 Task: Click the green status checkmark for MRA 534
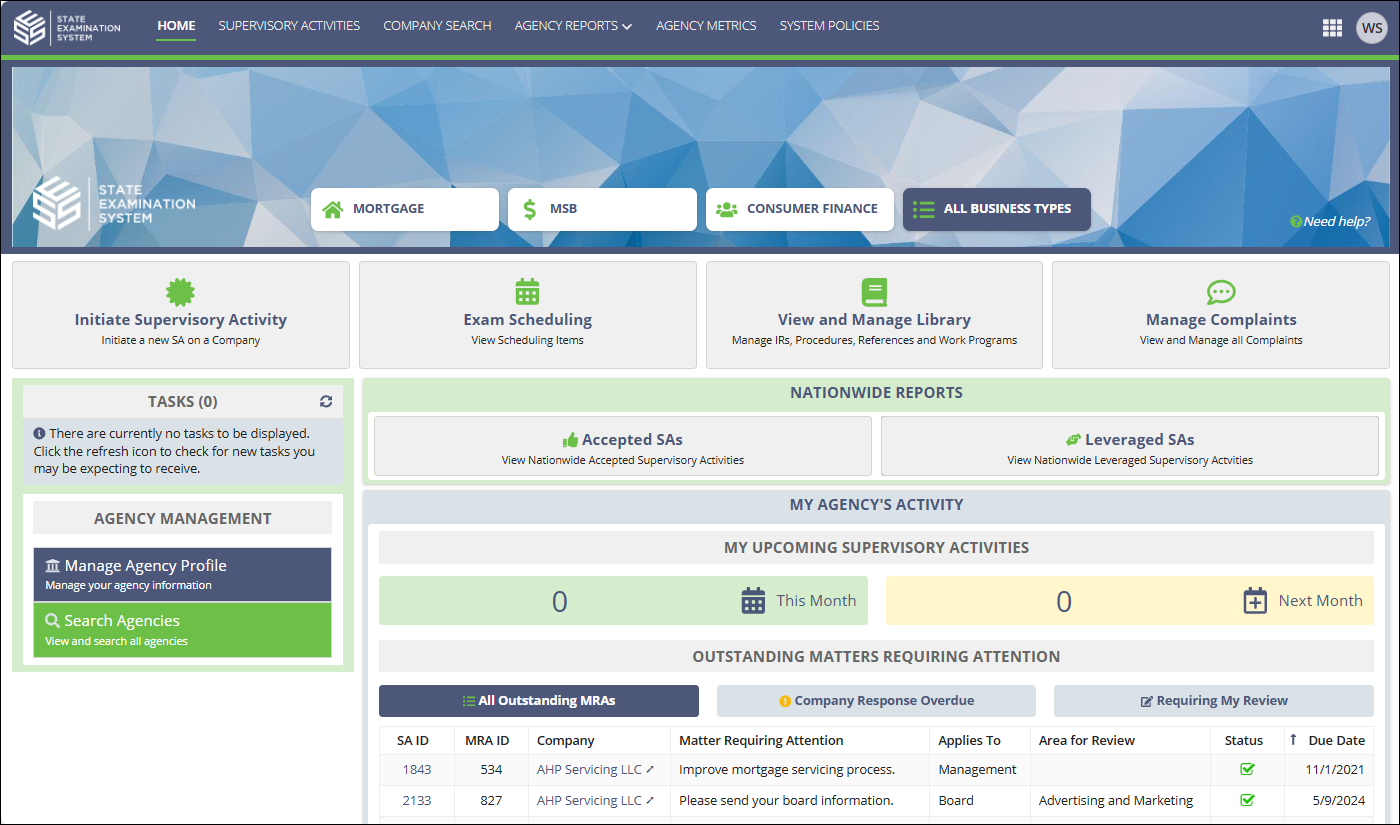coord(1247,769)
